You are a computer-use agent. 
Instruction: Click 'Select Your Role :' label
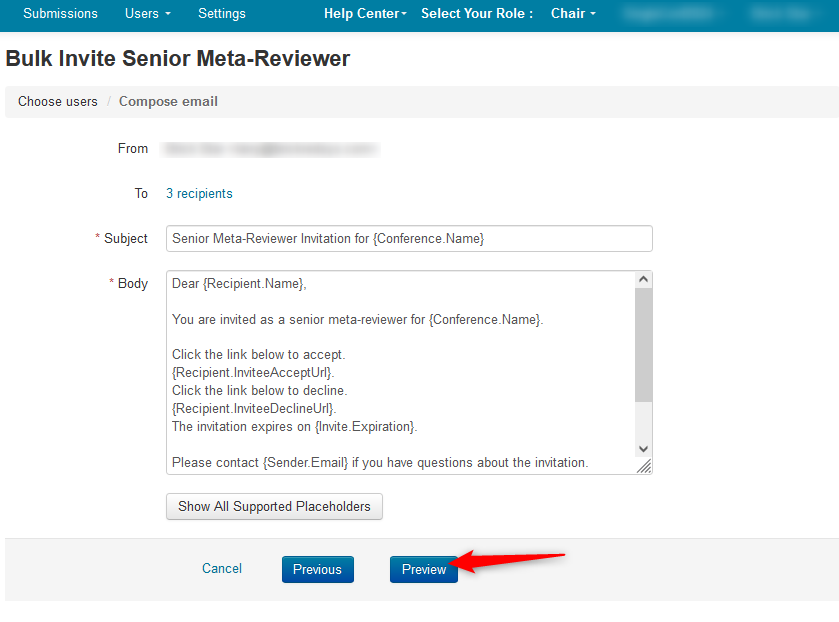tap(477, 13)
